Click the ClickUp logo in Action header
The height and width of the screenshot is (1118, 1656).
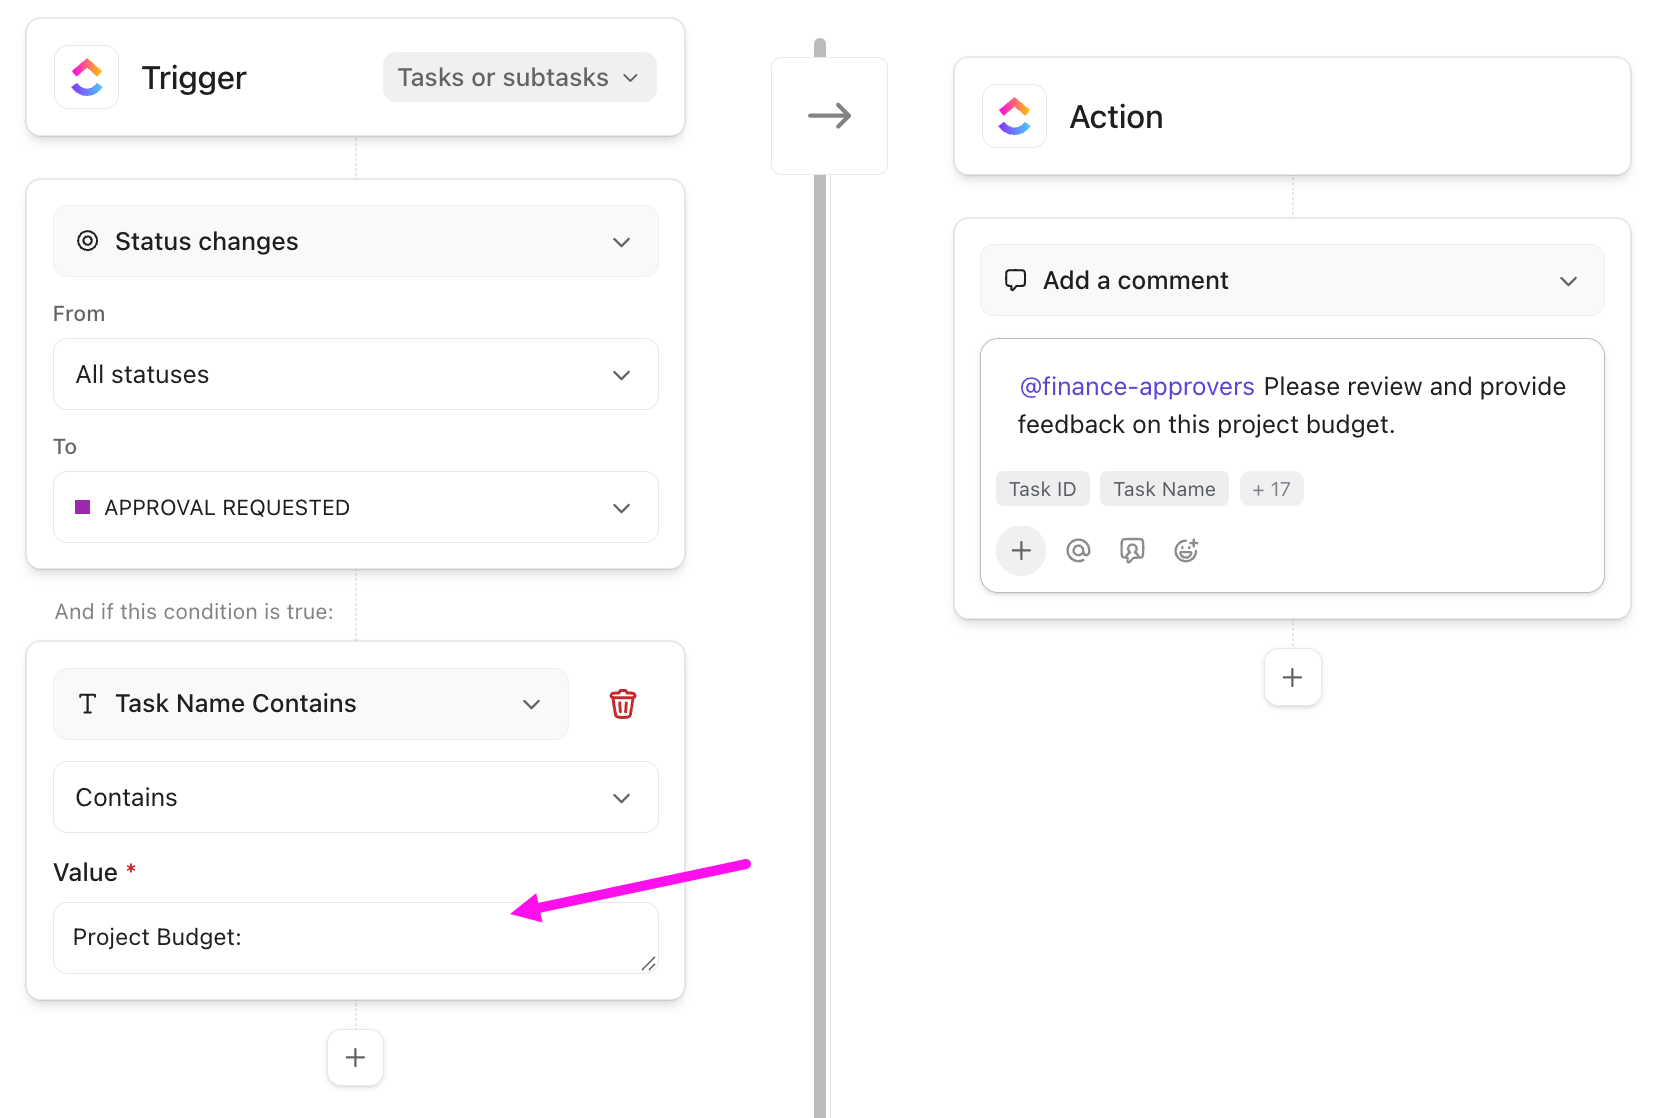[x=1014, y=116]
